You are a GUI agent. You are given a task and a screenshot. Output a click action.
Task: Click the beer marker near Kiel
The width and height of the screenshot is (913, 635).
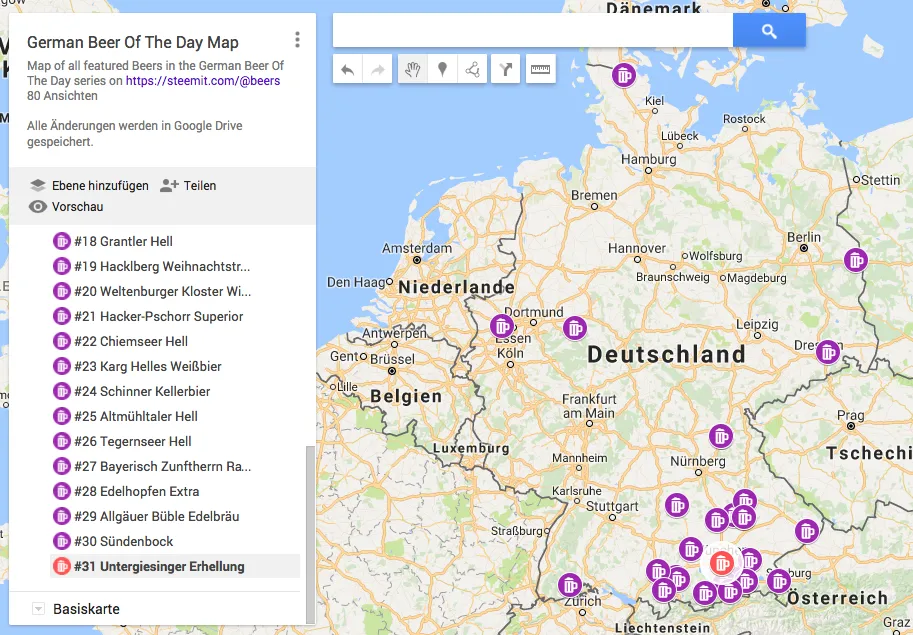pyautogui.click(x=625, y=75)
